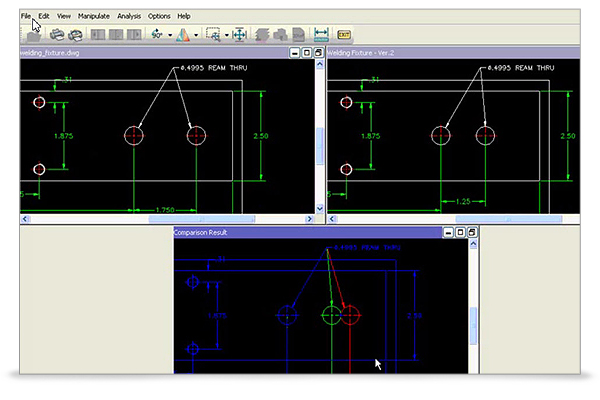Open the Manipulate menu
The height and width of the screenshot is (400, 600).
93,17
